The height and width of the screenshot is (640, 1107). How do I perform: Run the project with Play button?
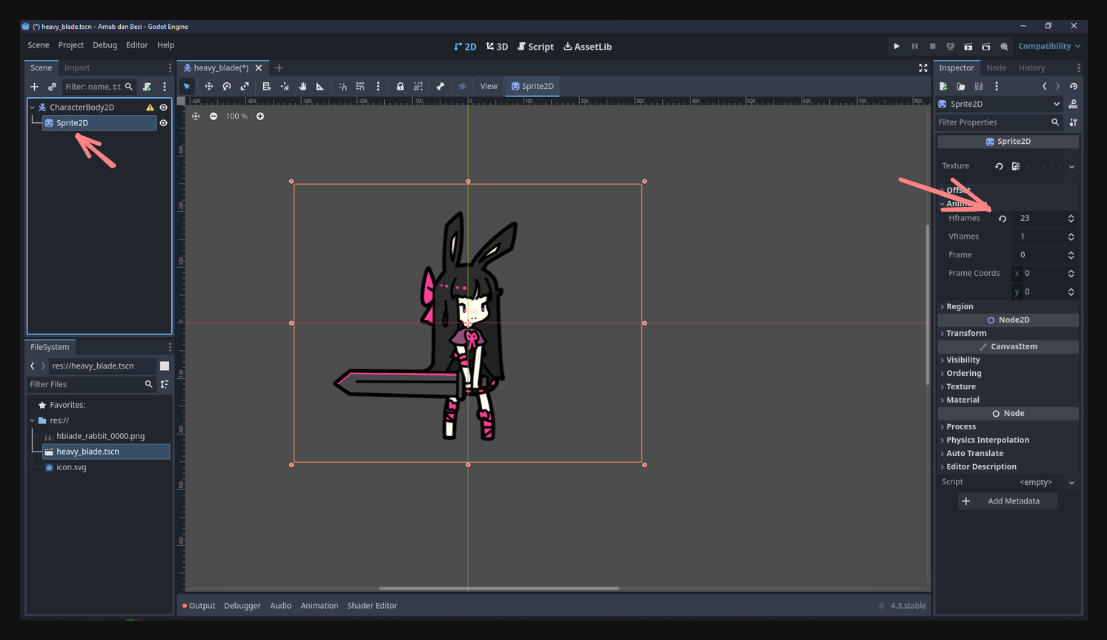point(896,46)
